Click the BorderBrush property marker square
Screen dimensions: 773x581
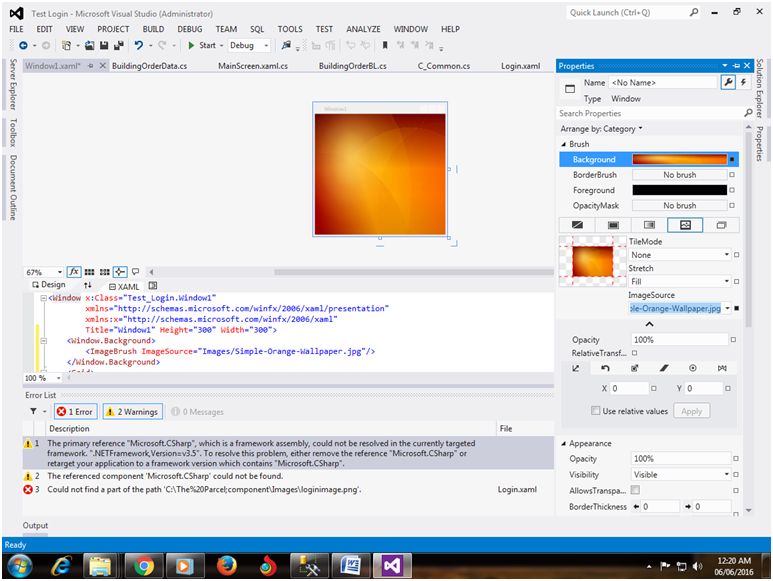coord(732,174)
